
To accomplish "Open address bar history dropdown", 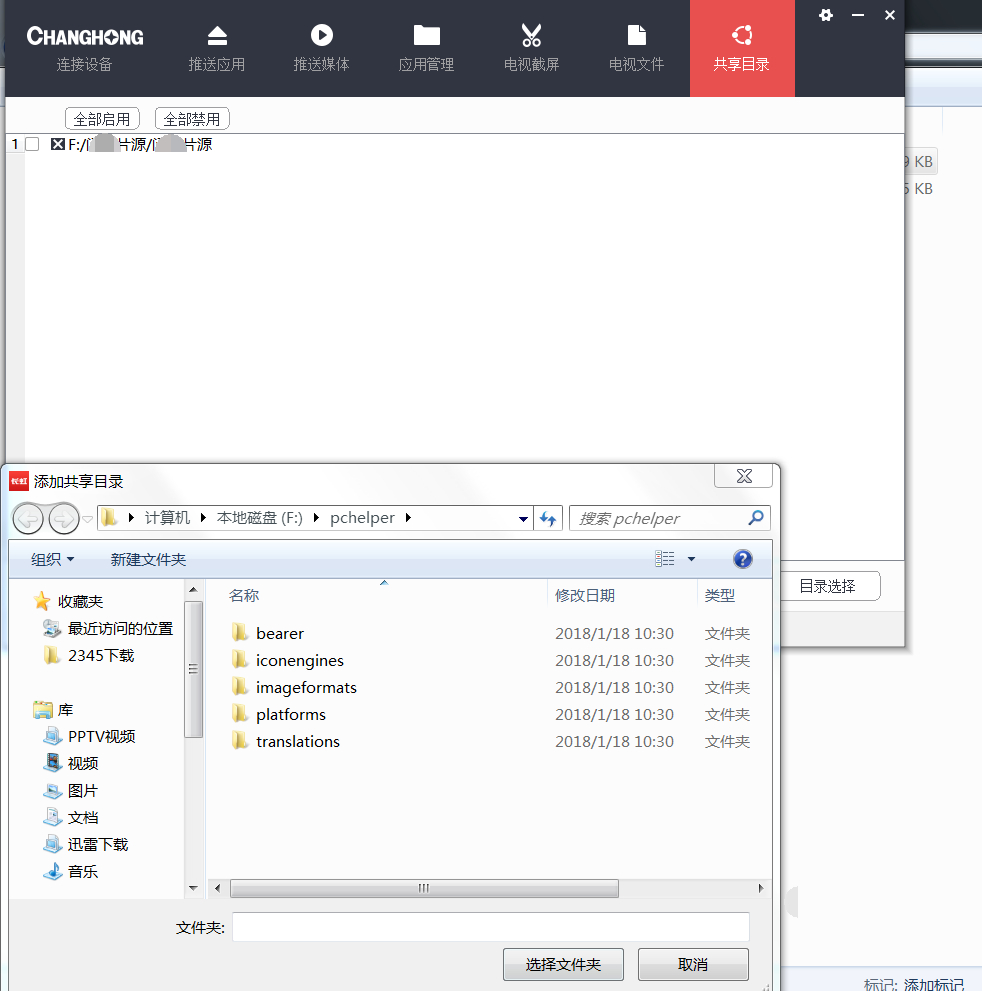I will tap(523, 519).
